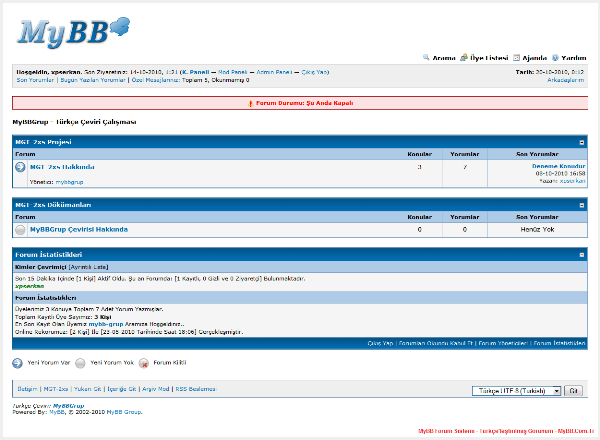This screenshot has height=440, width=600.
Task: Open the RSS Beslemesi footer link
Action: click(x=195, y=388)
